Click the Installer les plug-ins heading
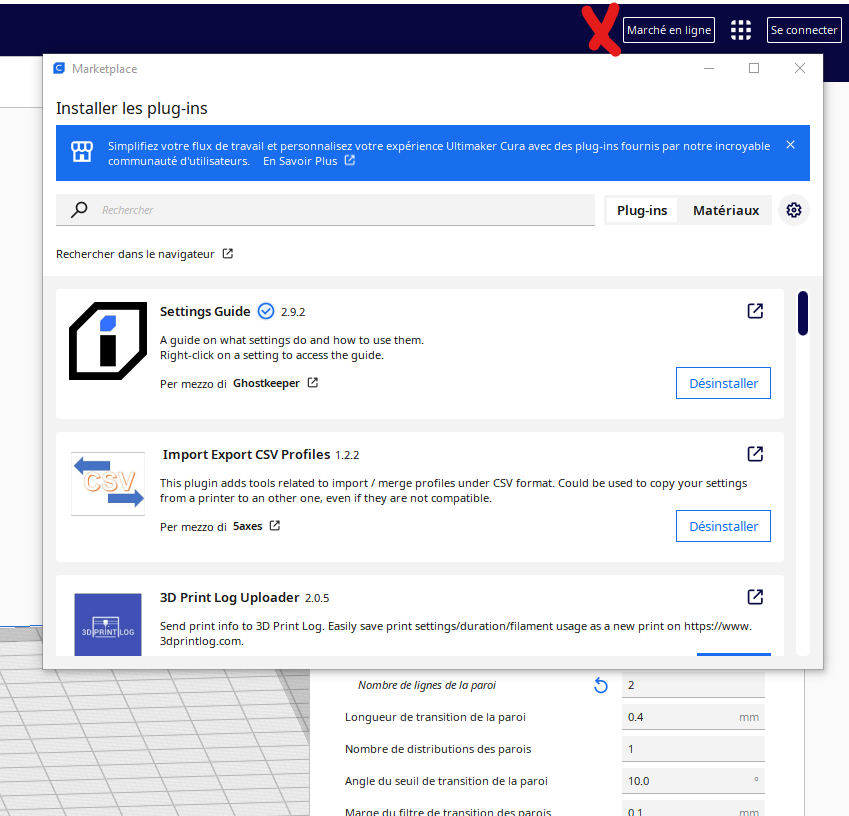This screenshot has width=849, height=816. [132, 108]
